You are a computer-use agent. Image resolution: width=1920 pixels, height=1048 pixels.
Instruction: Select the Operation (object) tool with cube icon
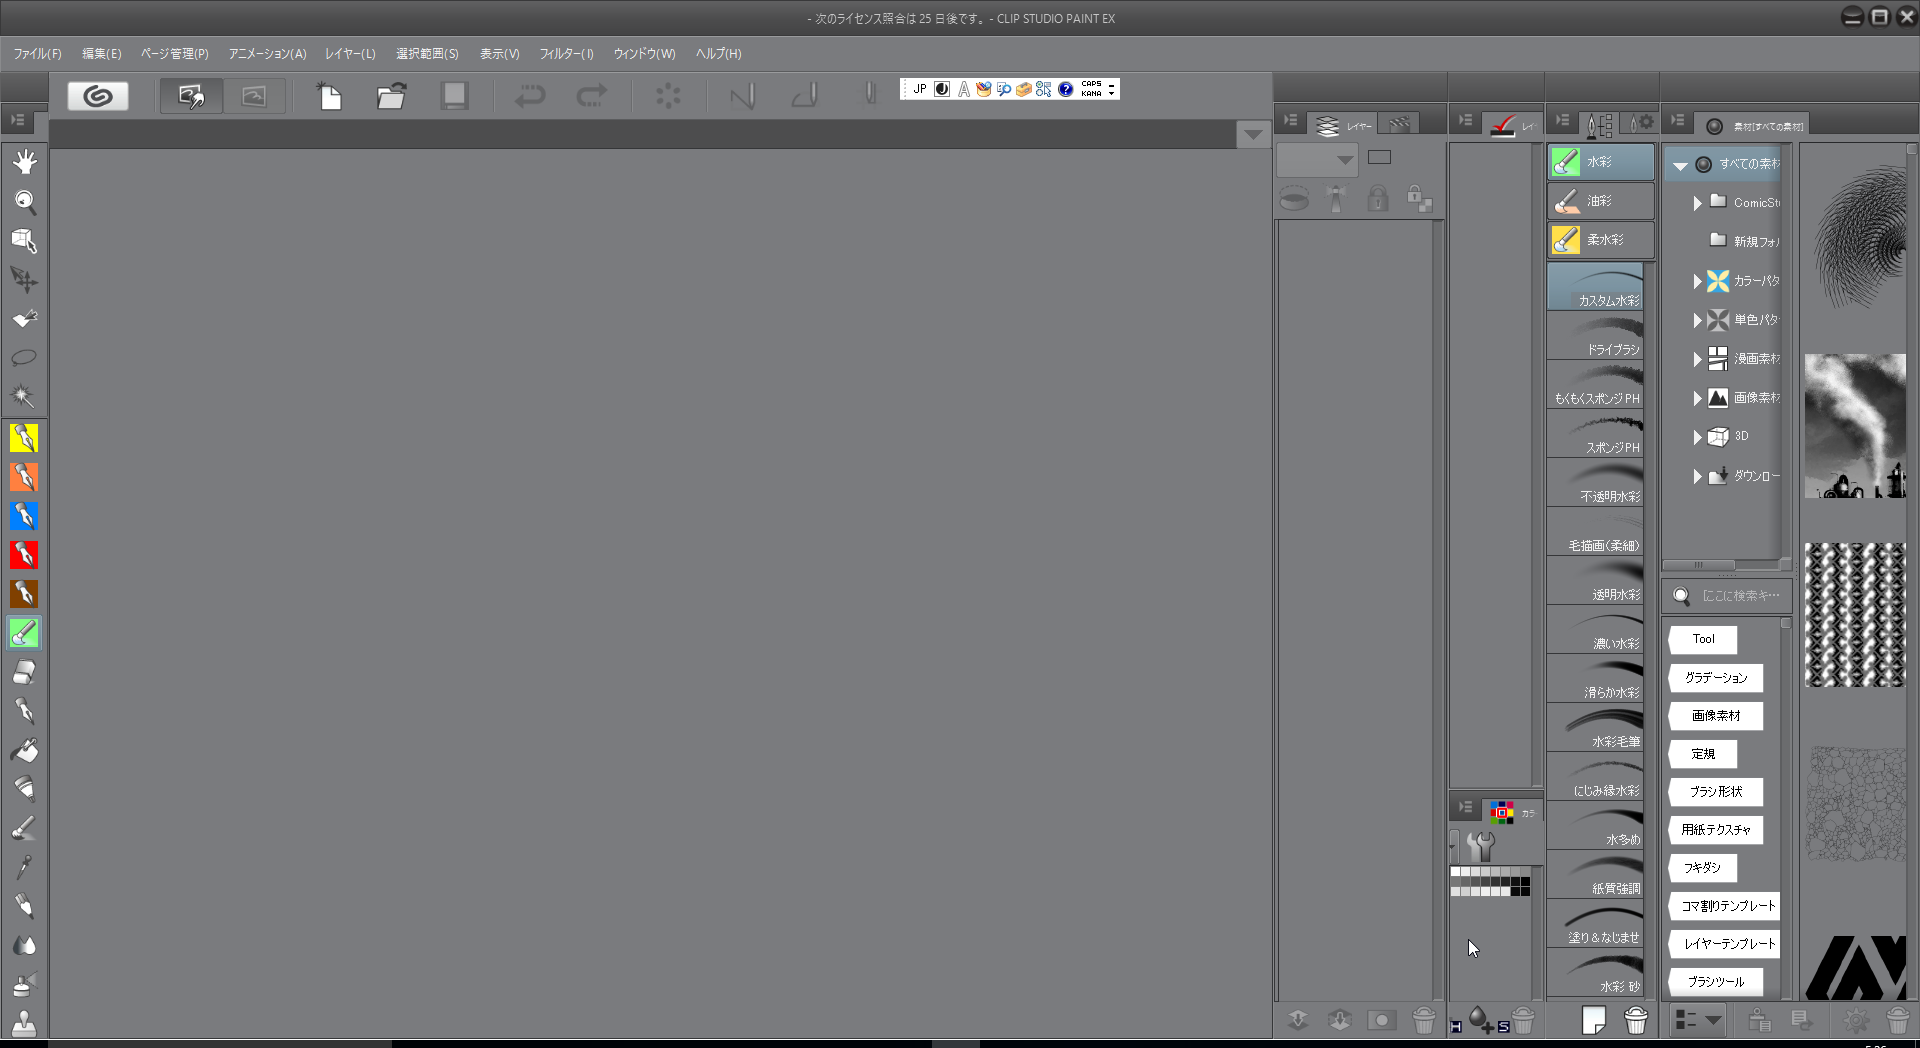24,241
